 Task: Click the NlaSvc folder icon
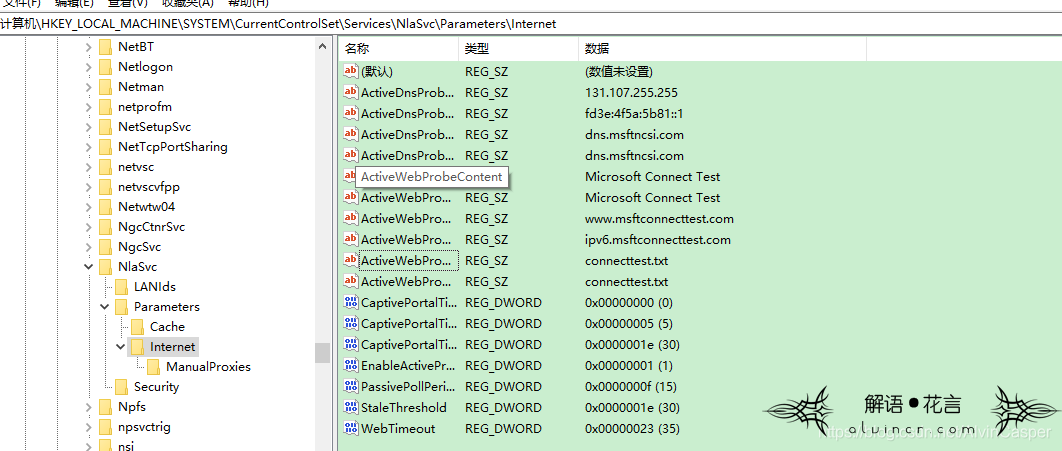pyautogui.click(x=105, y=267)
